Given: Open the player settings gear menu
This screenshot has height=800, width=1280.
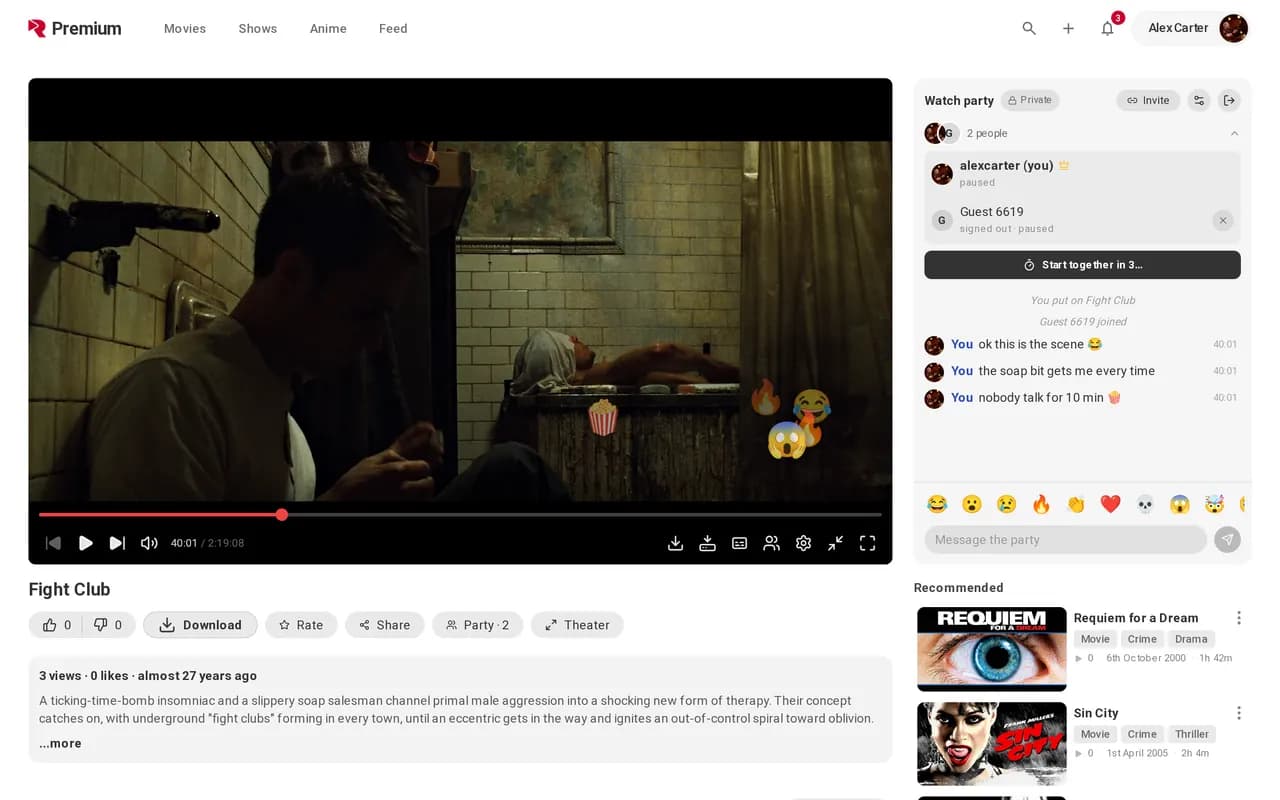Looking at the screenshot, I should (803, 543).
